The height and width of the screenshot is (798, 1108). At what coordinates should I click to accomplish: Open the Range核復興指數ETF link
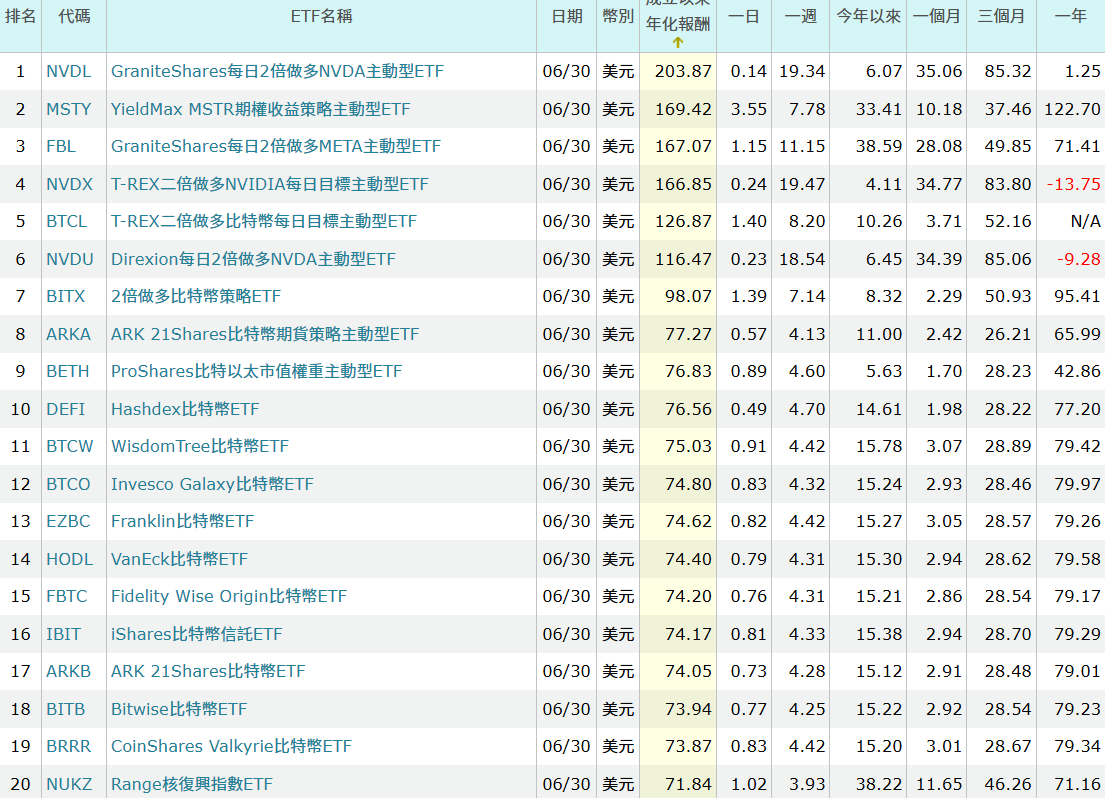(x=191, y=784)
